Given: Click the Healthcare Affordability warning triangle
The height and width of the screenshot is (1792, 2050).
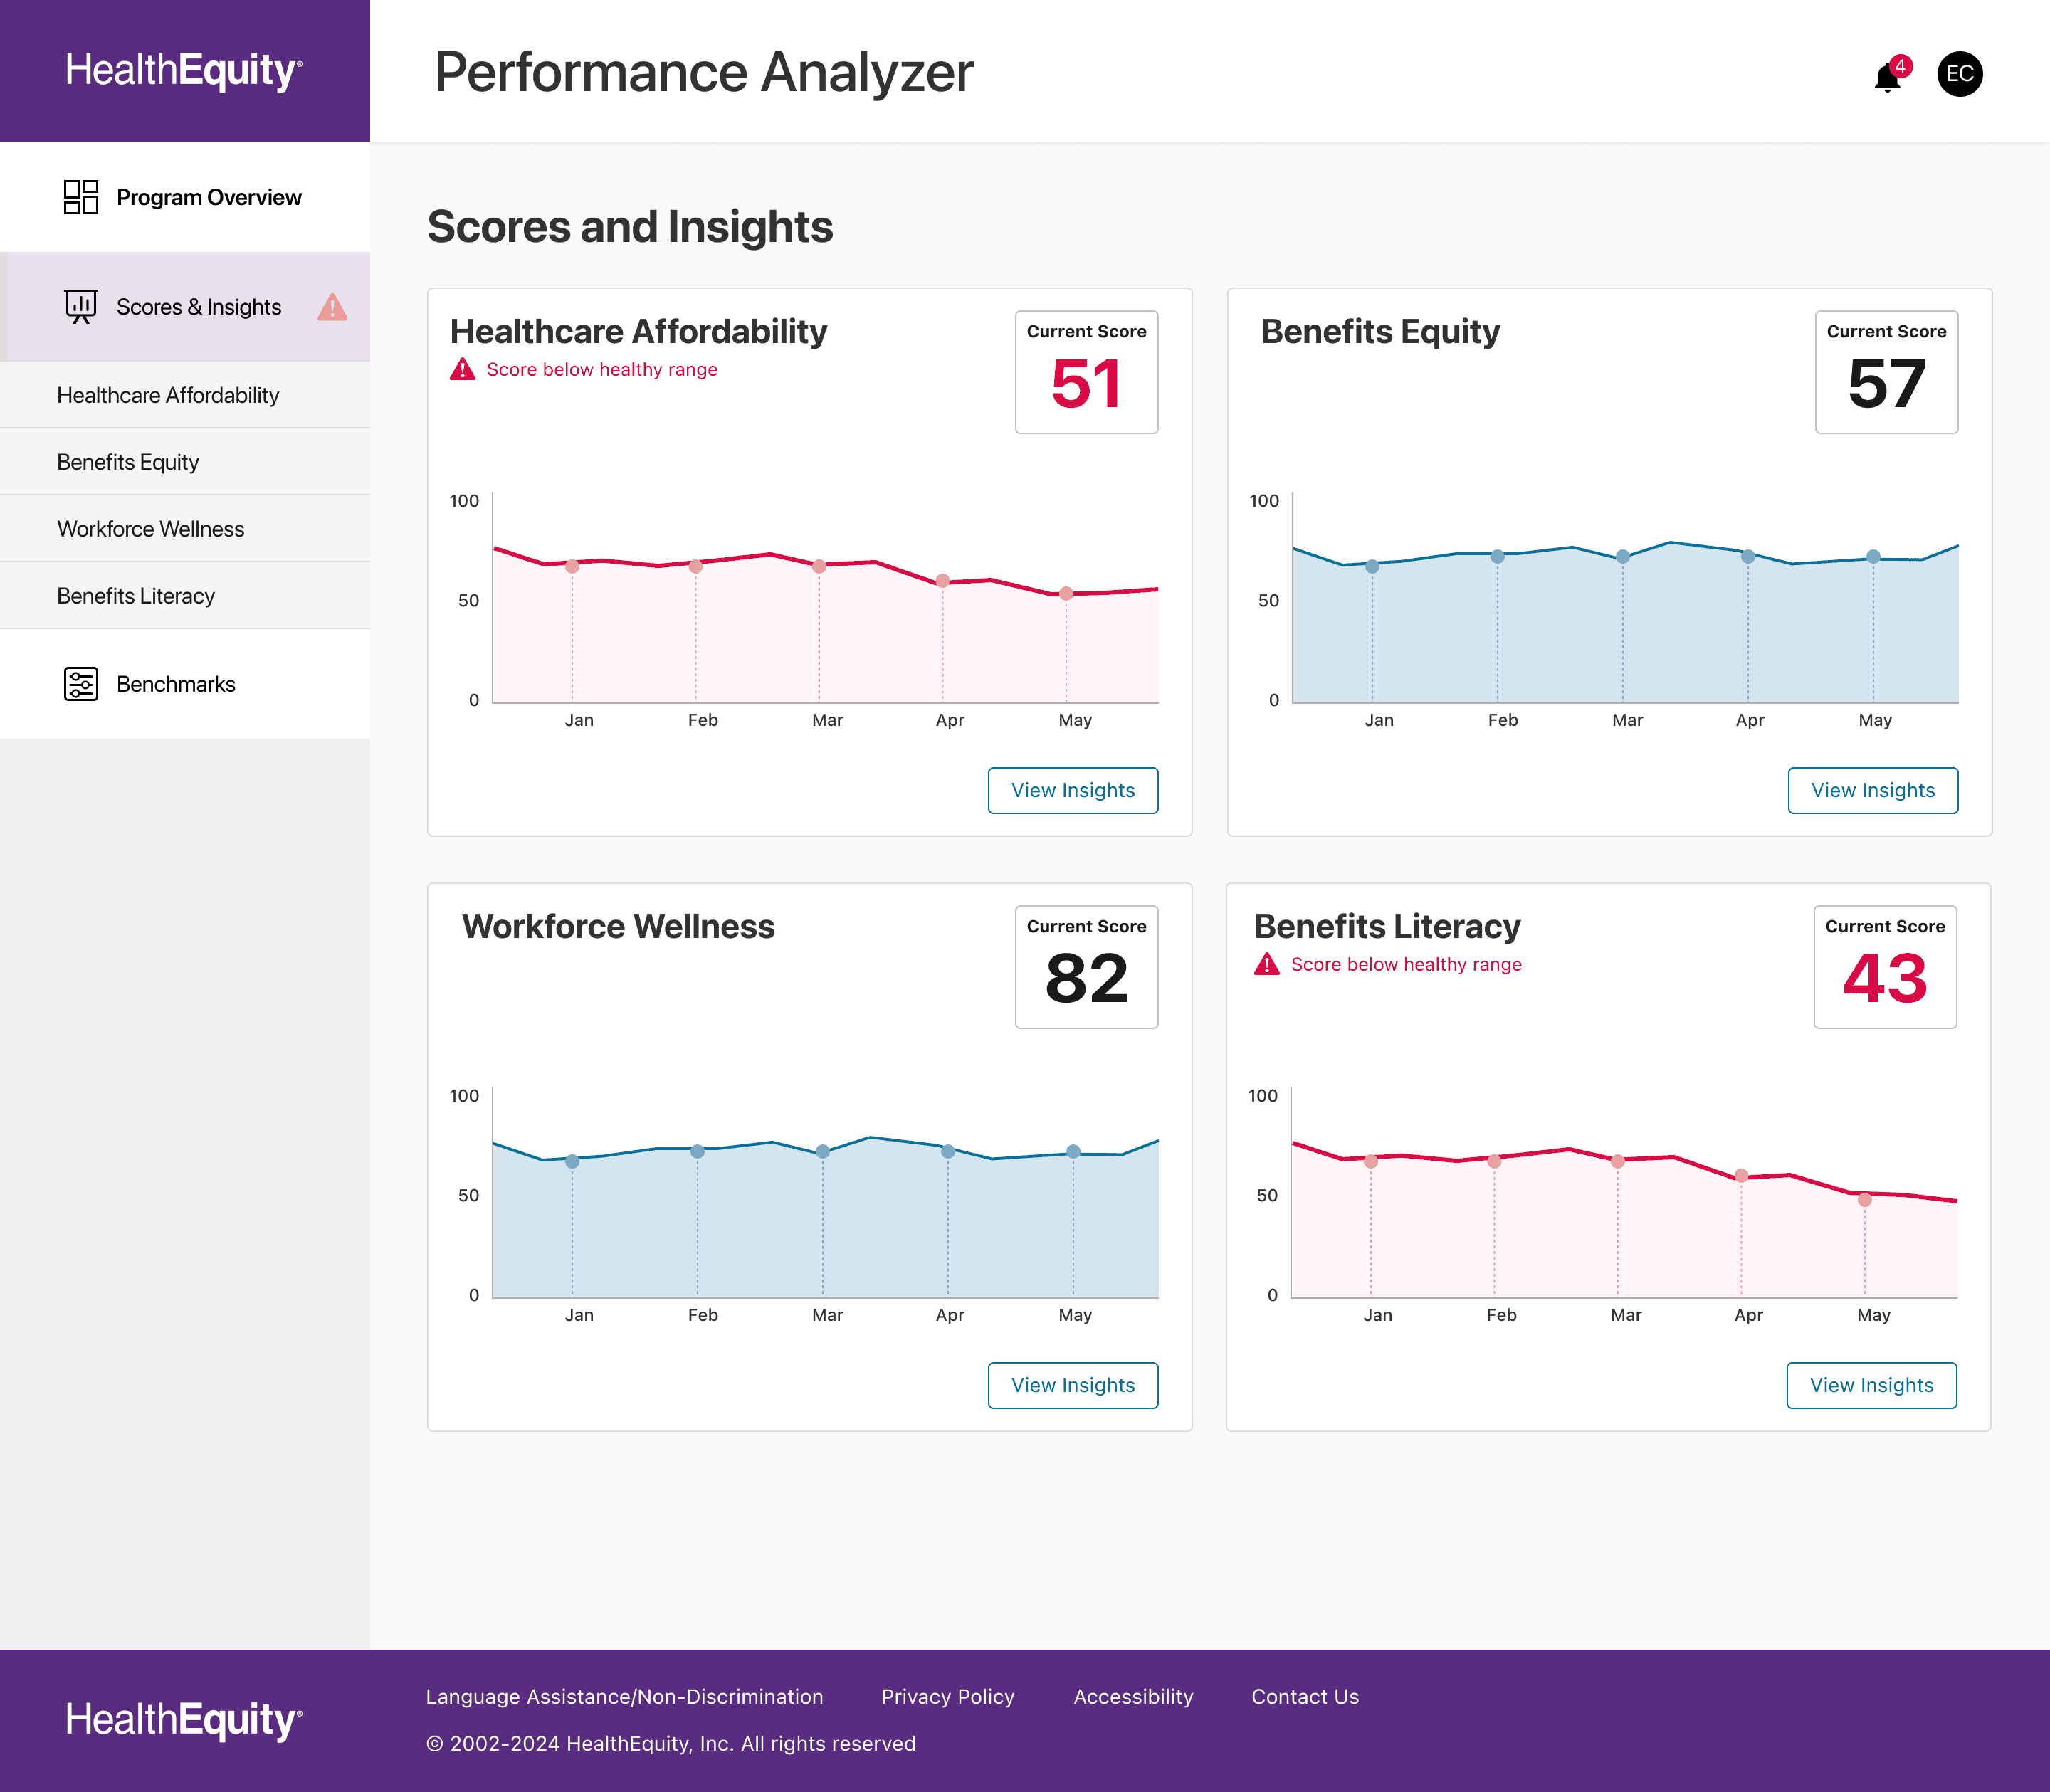Looking at the screenshot, I should (462, 369).
